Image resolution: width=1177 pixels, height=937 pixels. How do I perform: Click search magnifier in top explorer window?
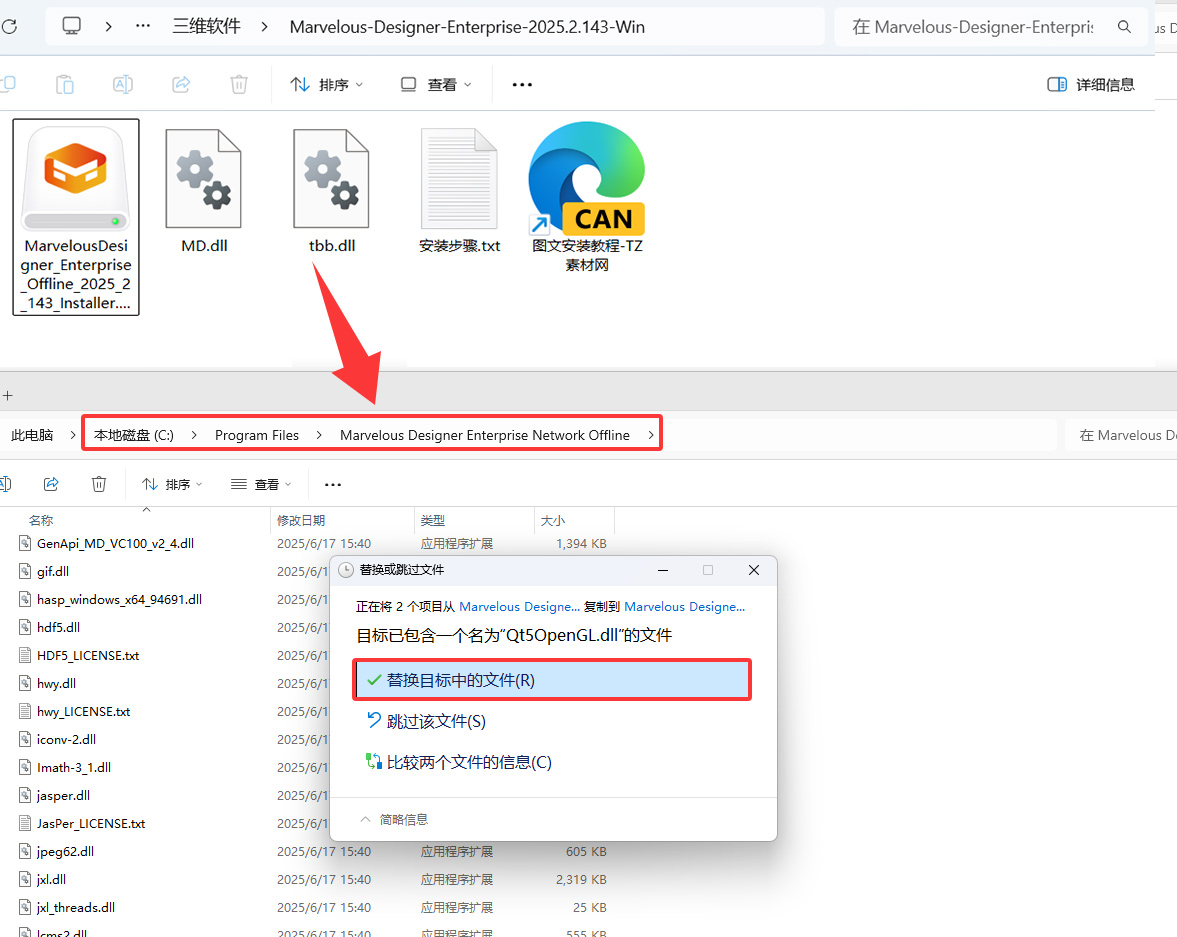pos(1124,27)
